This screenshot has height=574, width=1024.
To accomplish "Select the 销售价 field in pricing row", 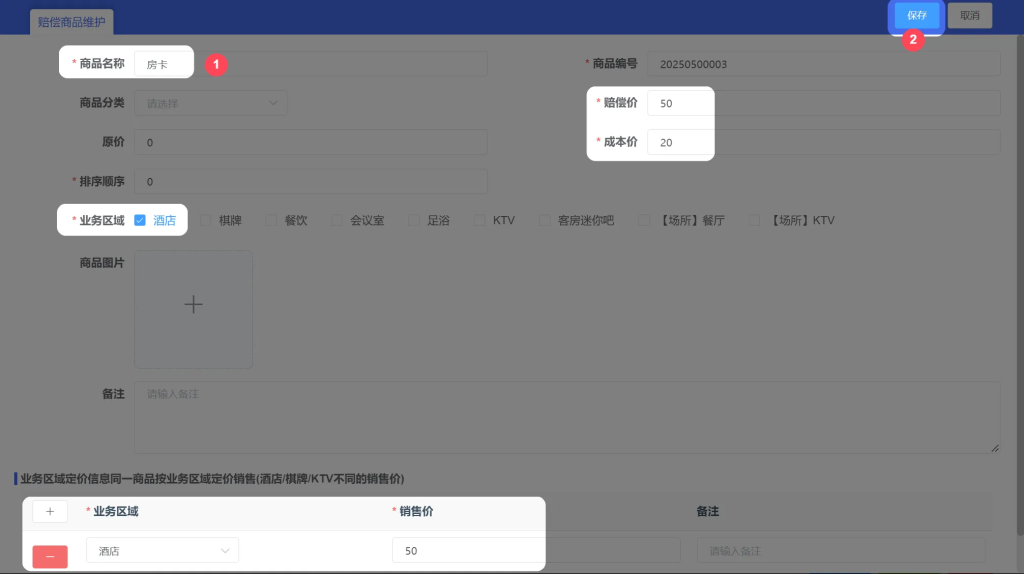I will pyautogui.click(x=468, y=550).
